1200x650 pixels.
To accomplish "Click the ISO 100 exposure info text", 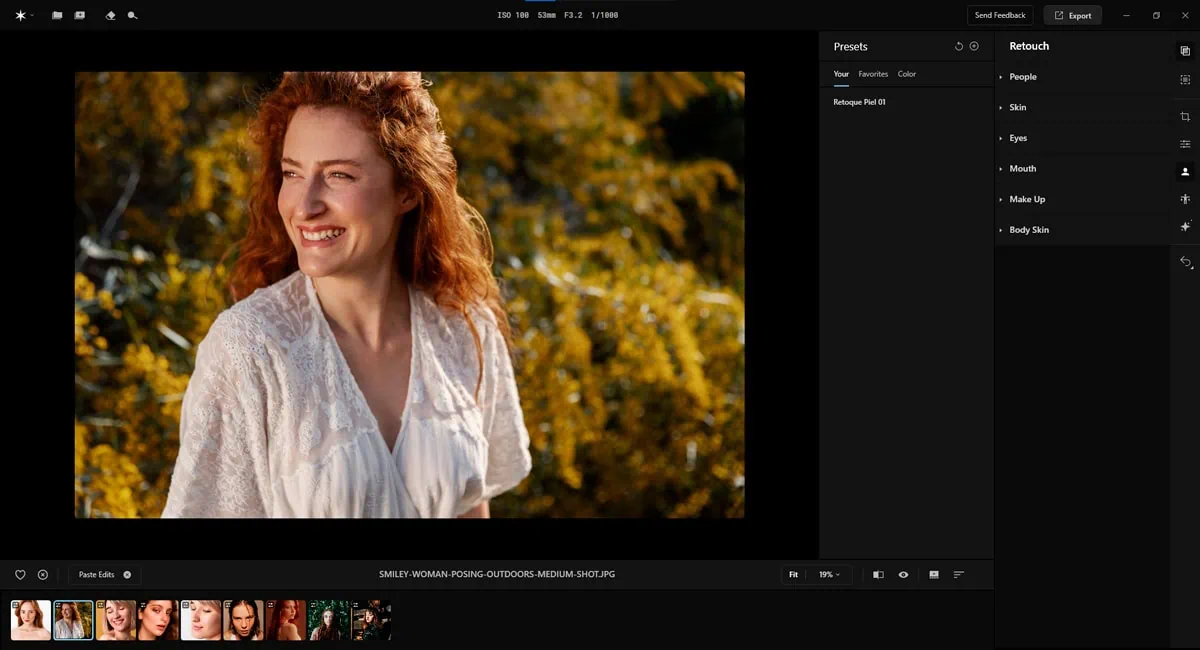I will click(x=513, y=16).
